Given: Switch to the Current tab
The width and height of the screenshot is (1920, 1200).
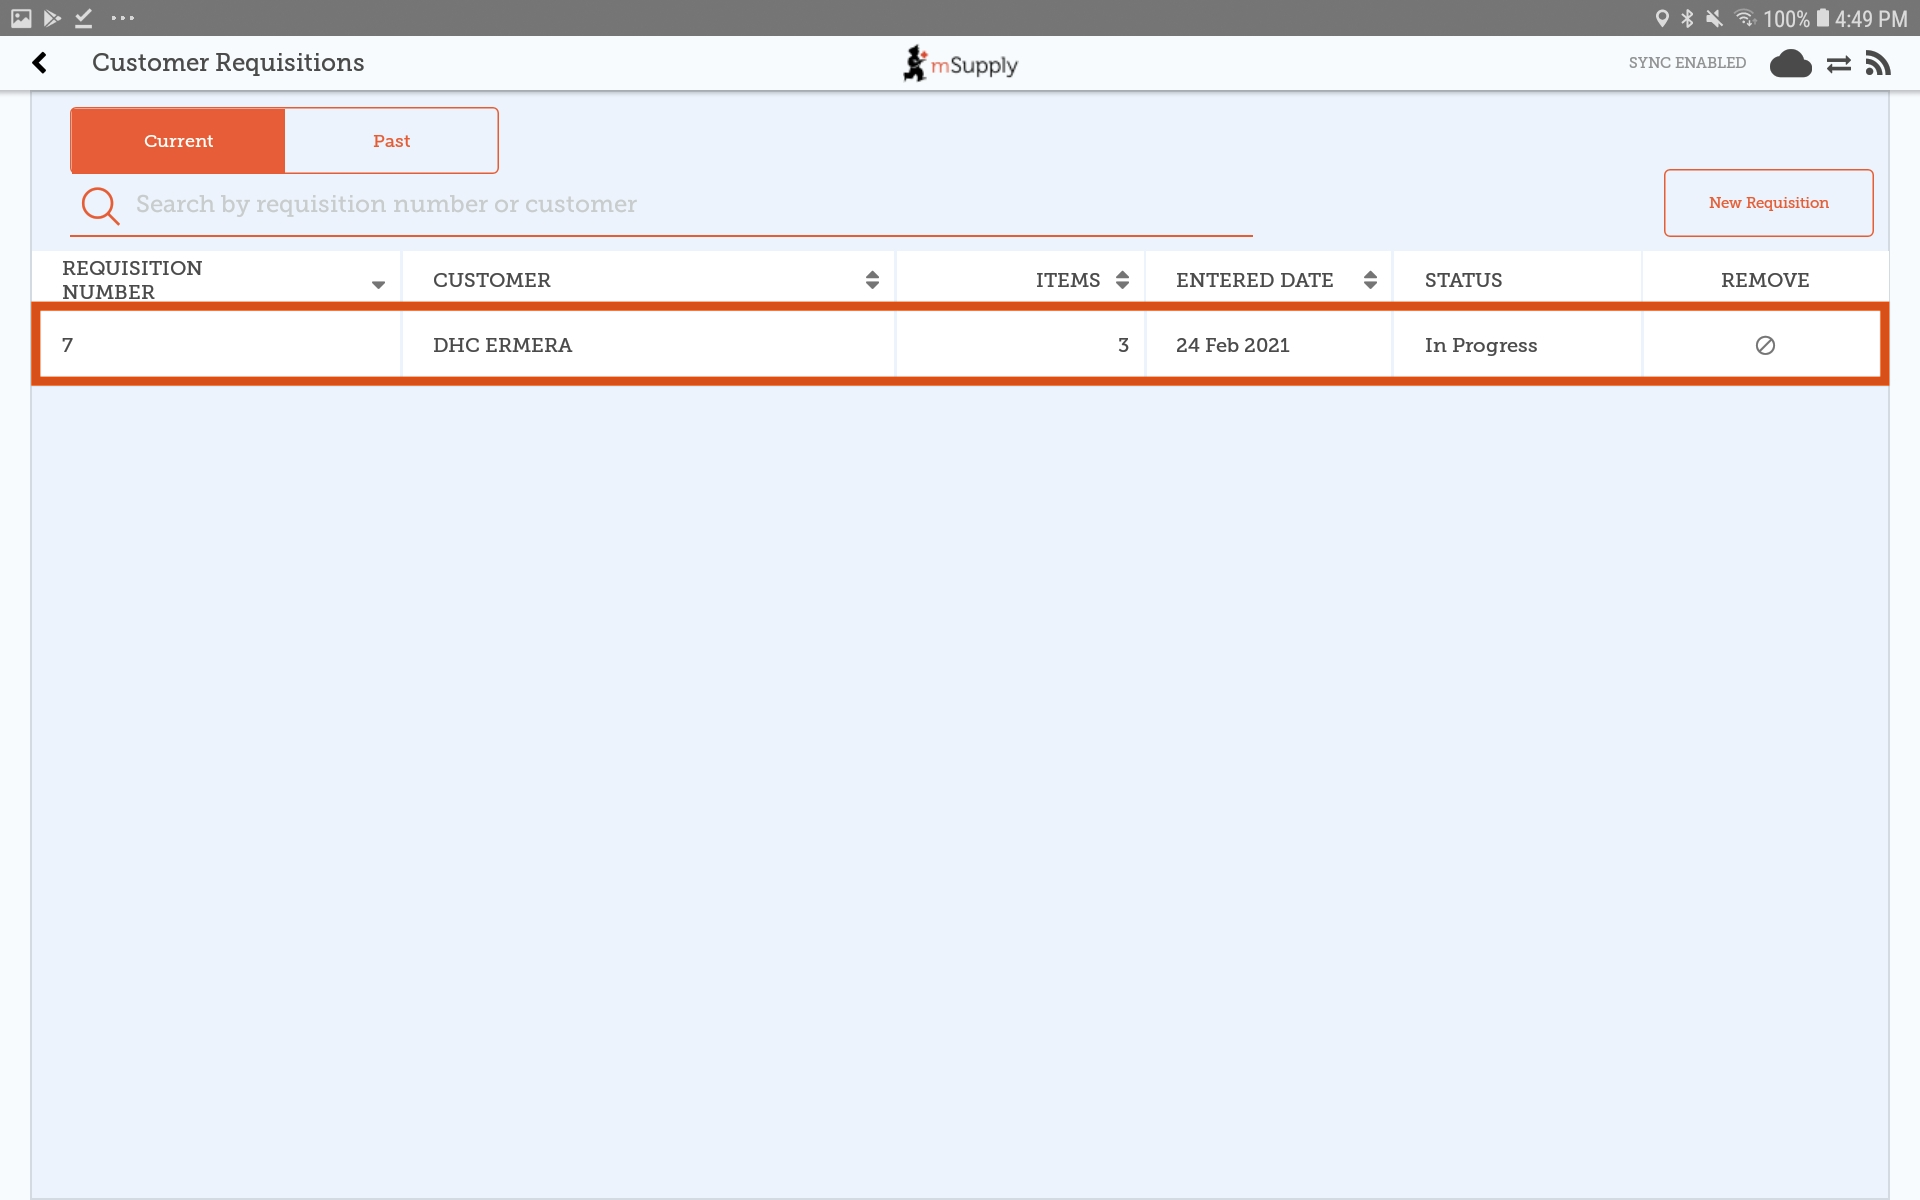Looking at the screenshot, I should tap(178, 141).
